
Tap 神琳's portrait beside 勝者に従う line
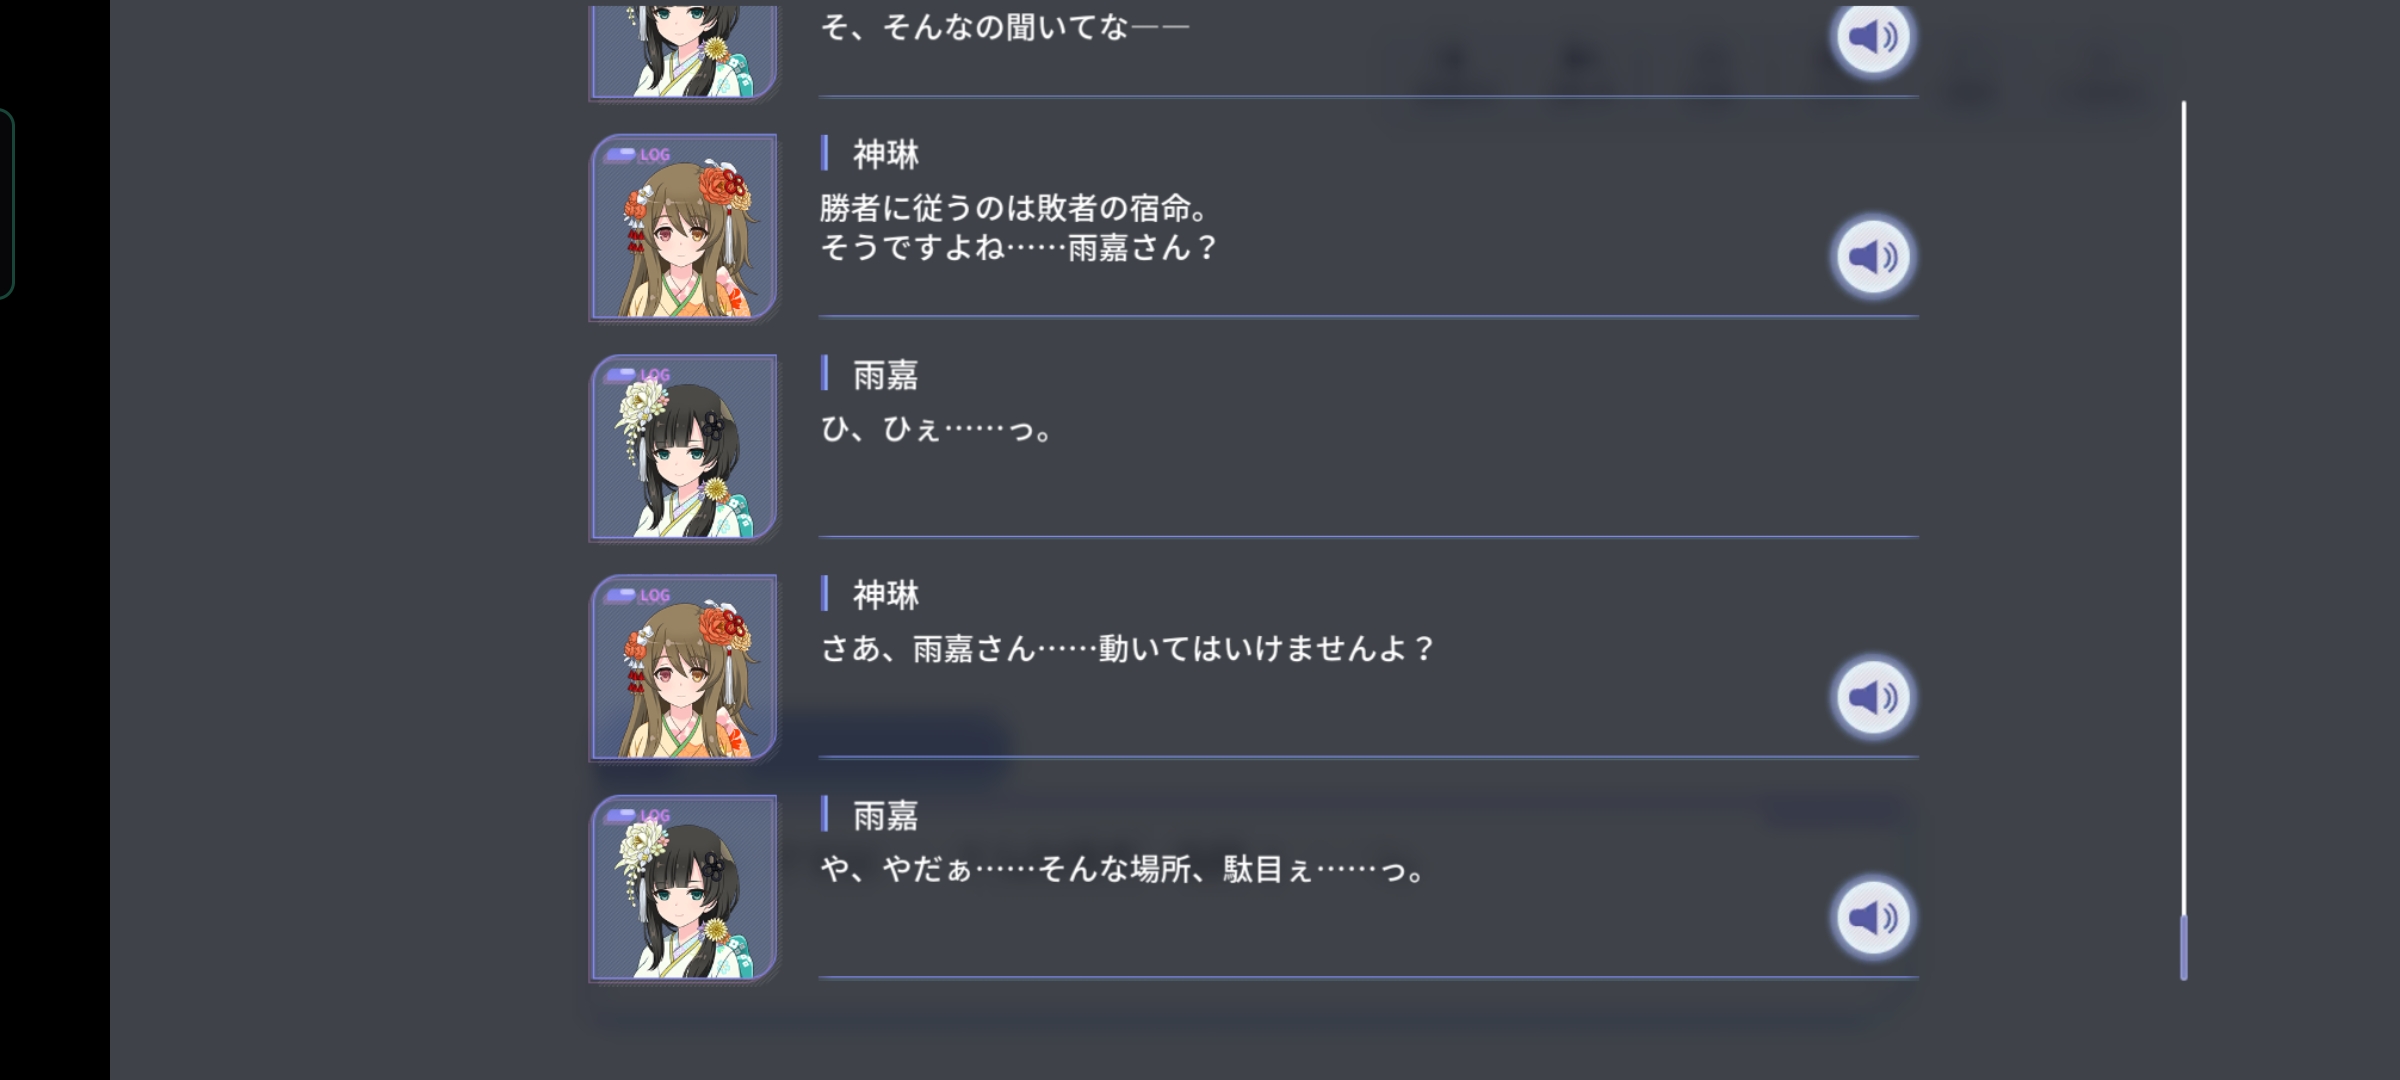pyautogui.click(x=684, y=227)
